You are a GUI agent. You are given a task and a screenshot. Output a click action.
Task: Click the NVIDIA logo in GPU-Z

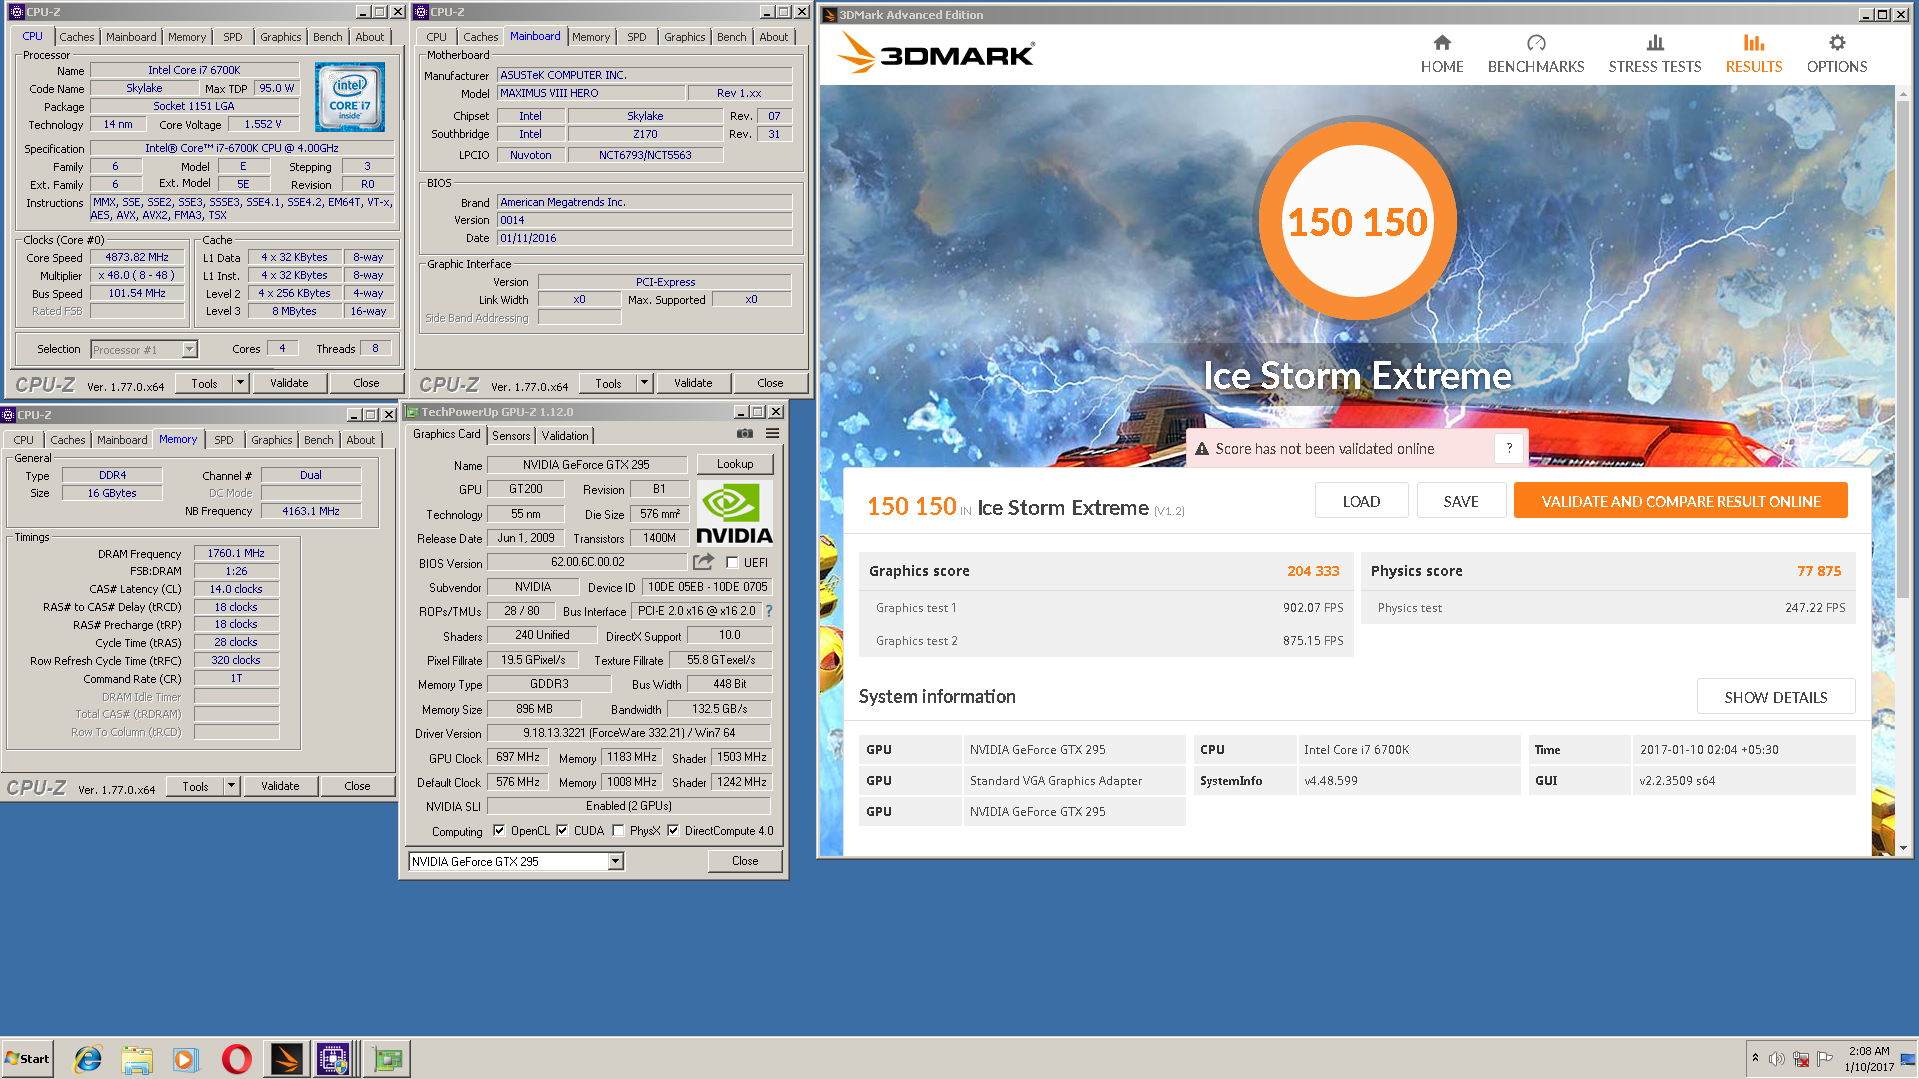[x=734, y=513]
